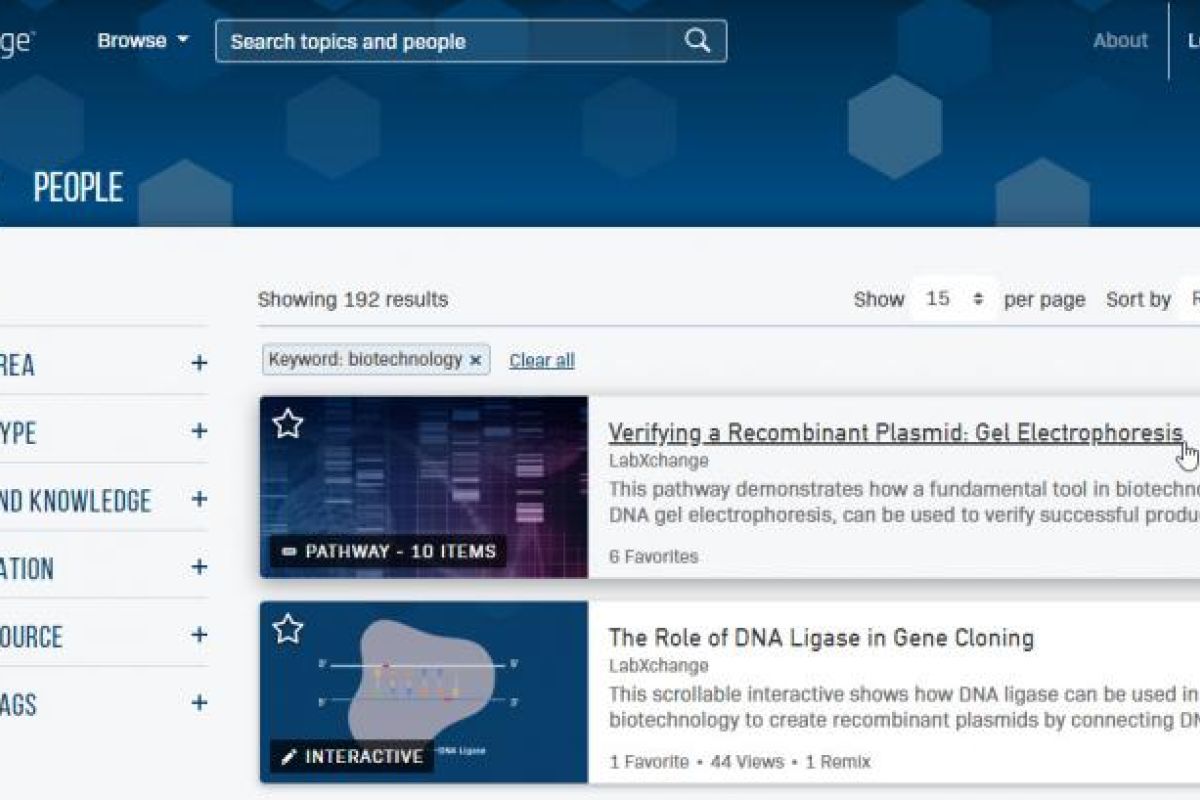The height and width of the screenshot is (800, 1200).
Task: Expand the Source filter plus icon
Action: (199, 635)
